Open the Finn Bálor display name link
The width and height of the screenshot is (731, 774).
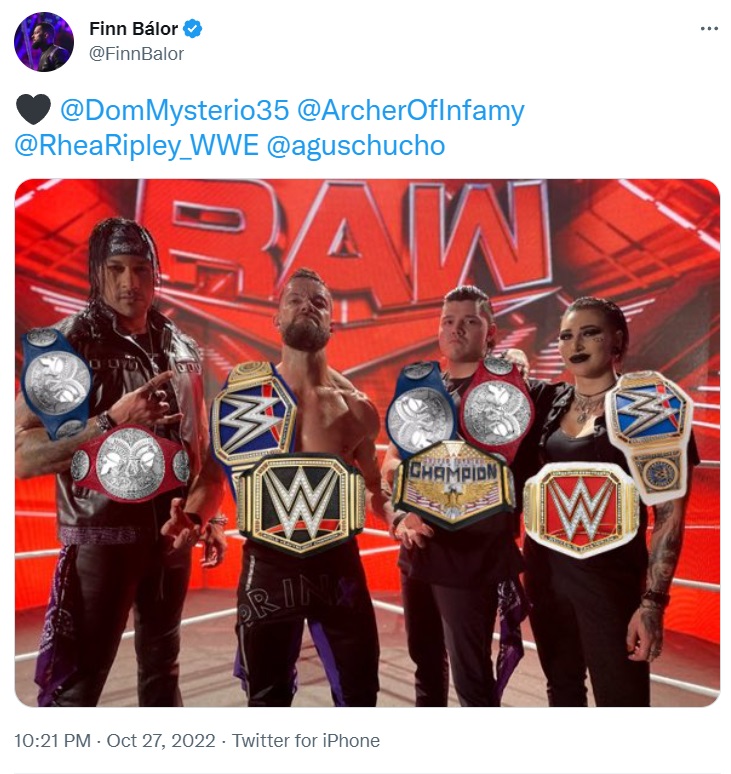pyautogui.click(x=133, y=29)
